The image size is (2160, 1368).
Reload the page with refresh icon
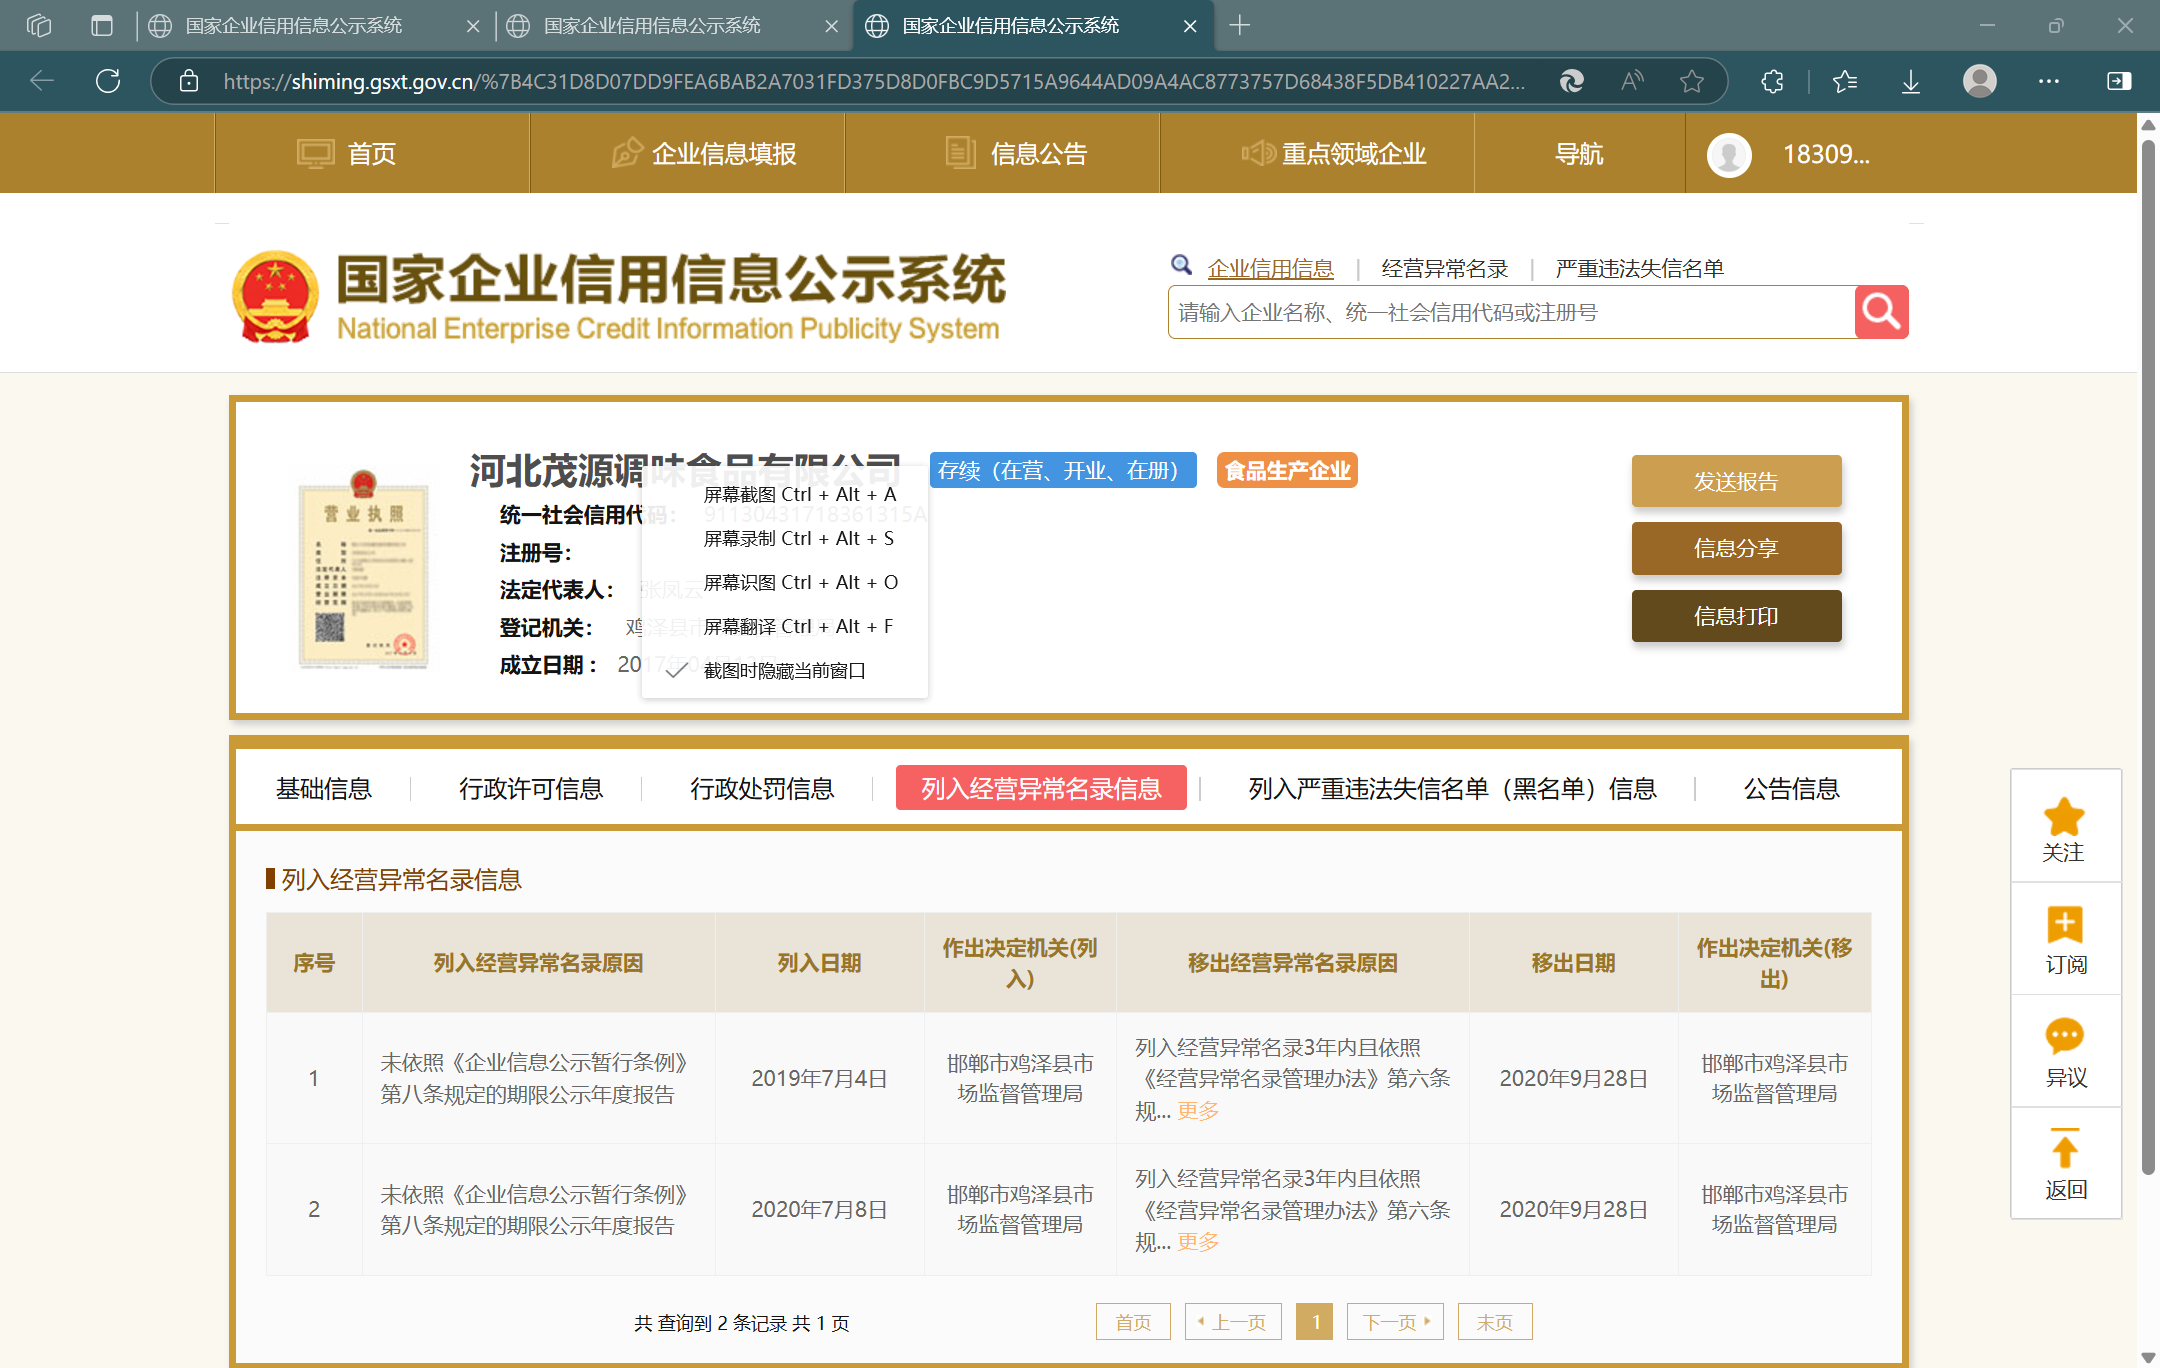click(x=108, y=81)
